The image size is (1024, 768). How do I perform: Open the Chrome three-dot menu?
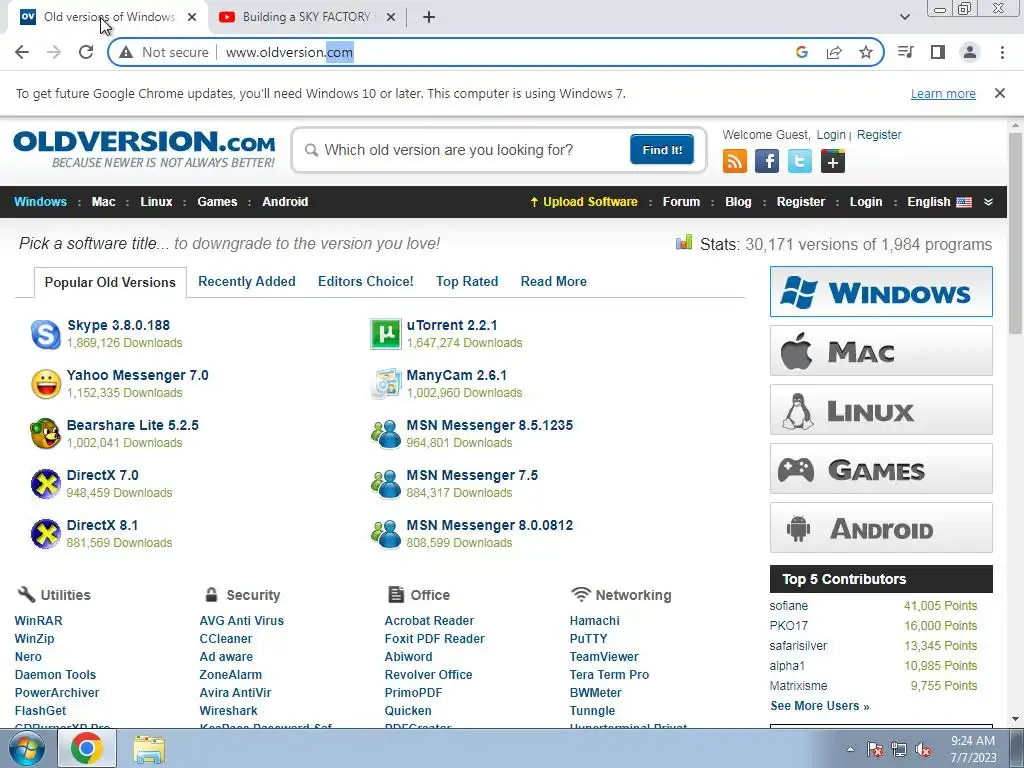pos(1002,52)
